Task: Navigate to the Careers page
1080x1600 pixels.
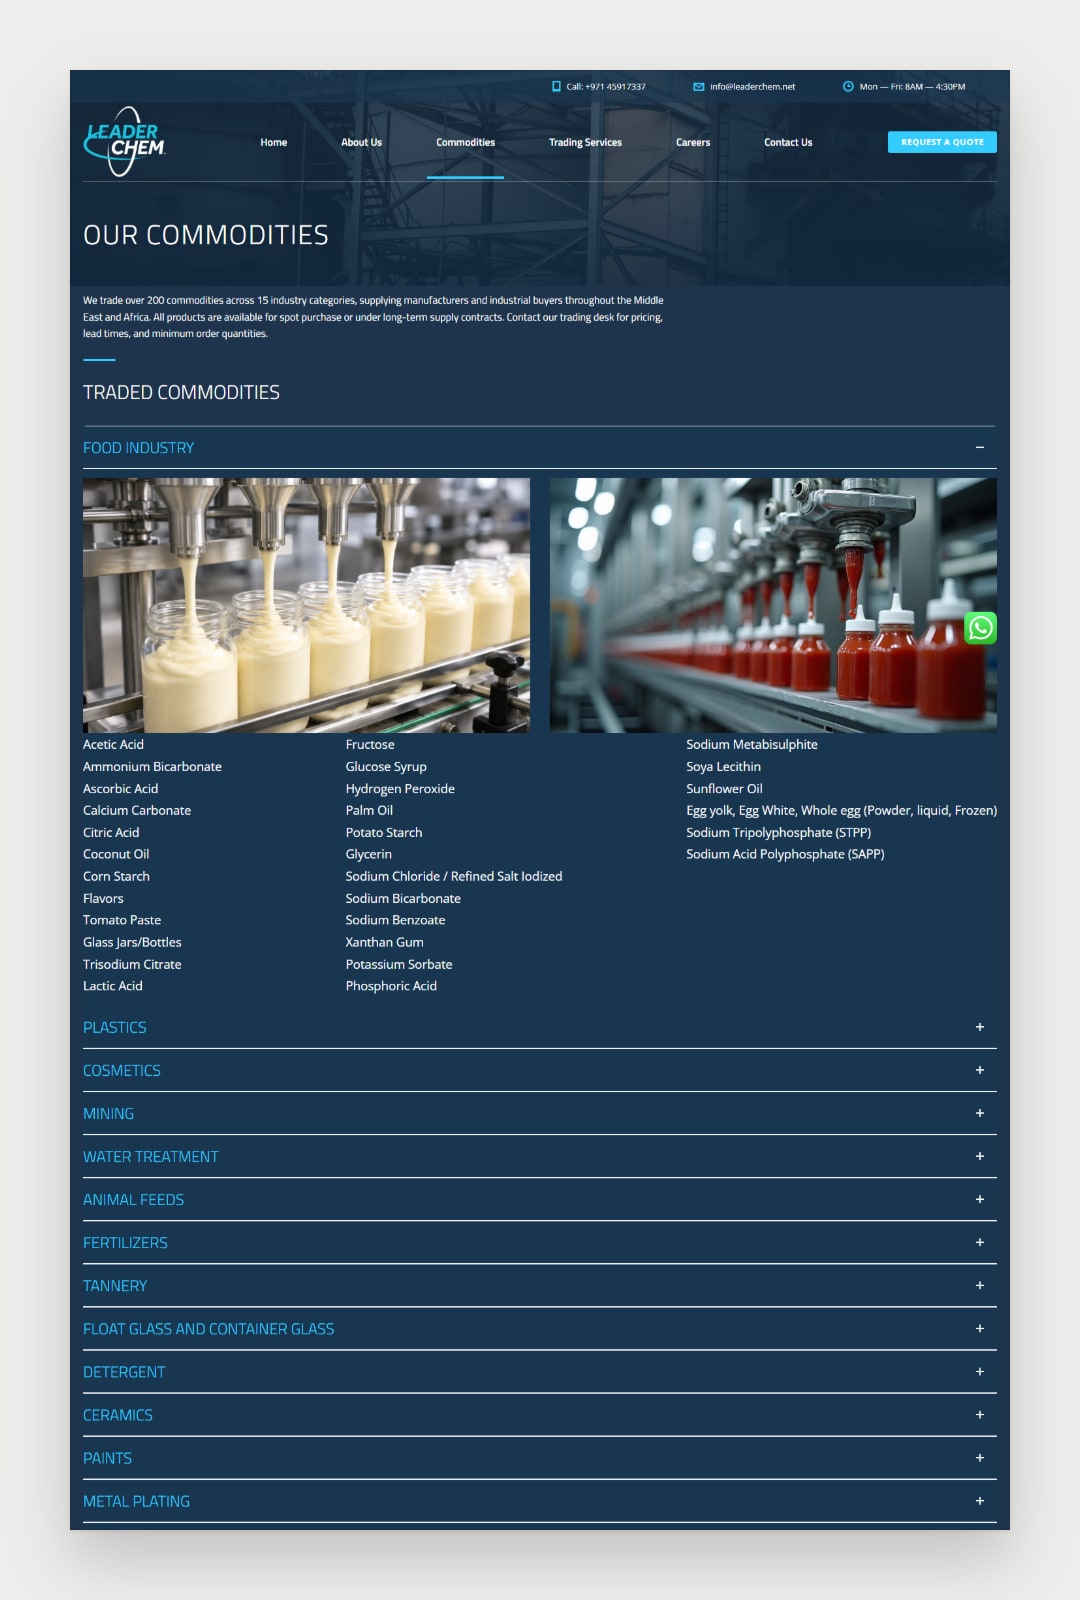Action: [693, 142]
